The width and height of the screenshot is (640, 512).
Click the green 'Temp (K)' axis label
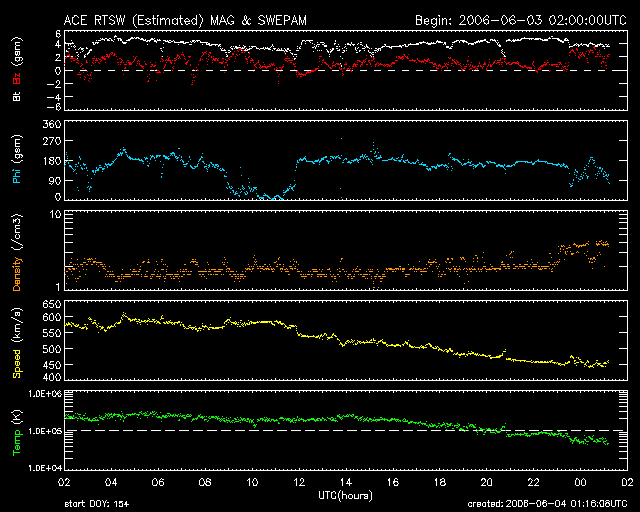click(x=17, y=433)
